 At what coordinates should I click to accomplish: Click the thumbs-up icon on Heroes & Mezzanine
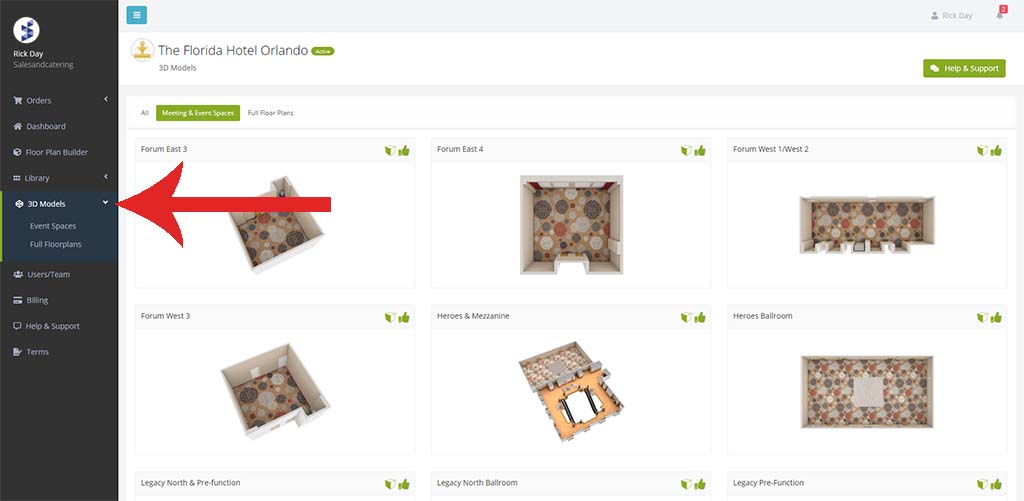coord(700,317)
